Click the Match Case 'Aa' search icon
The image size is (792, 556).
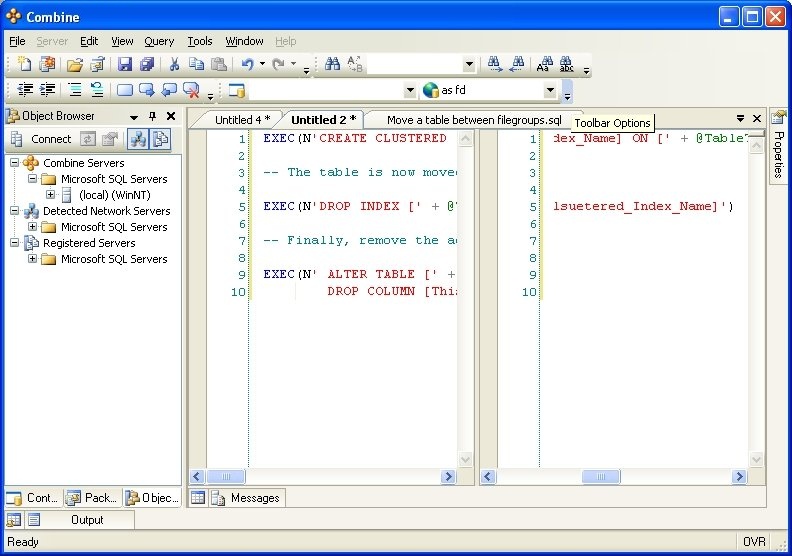(x=544, y=65)
